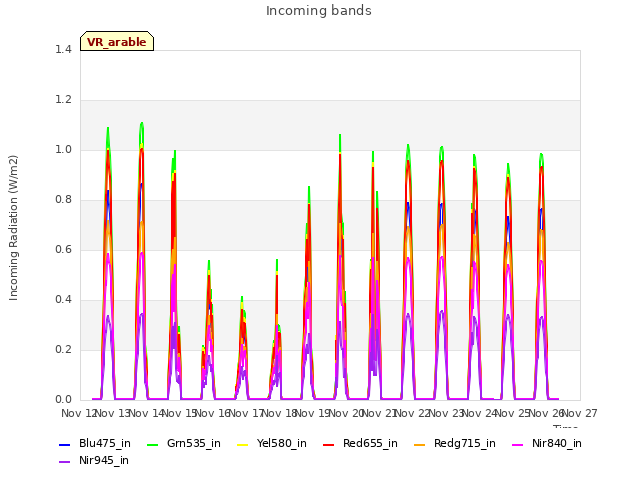This screenshot has width=640, height=480.
Task: Click the Yel580_in legend entry
Action: pyautogui.click(x=272, y=444)
